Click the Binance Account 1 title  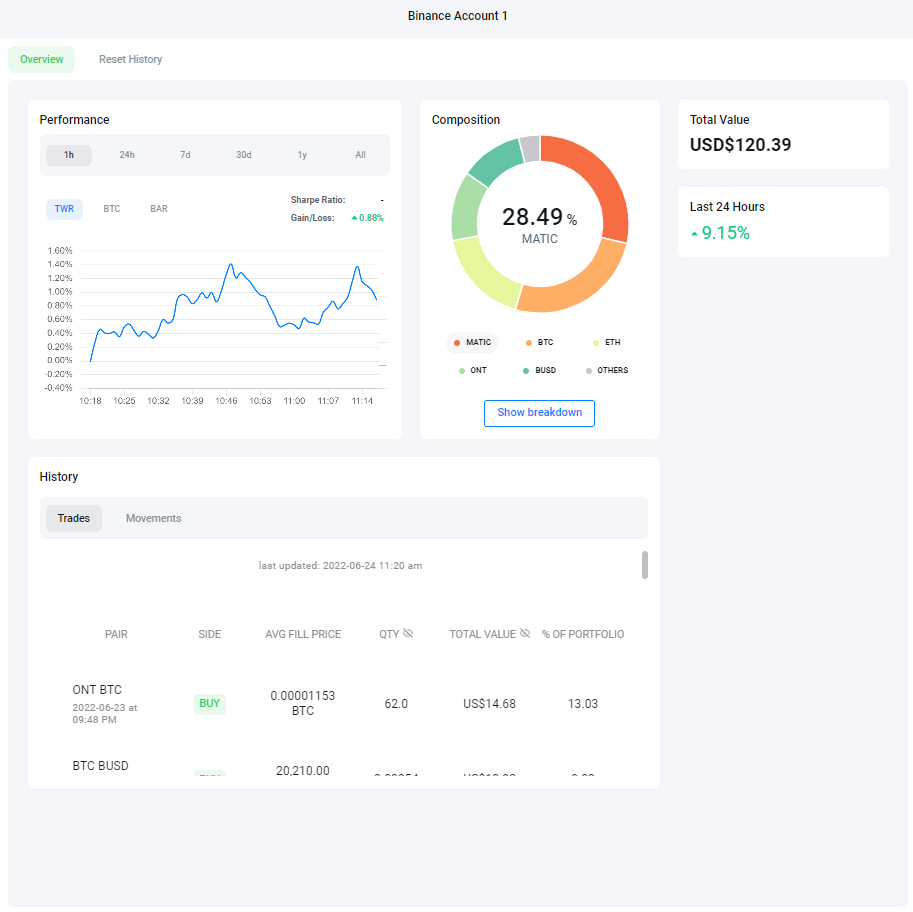[x=457, y=16]
